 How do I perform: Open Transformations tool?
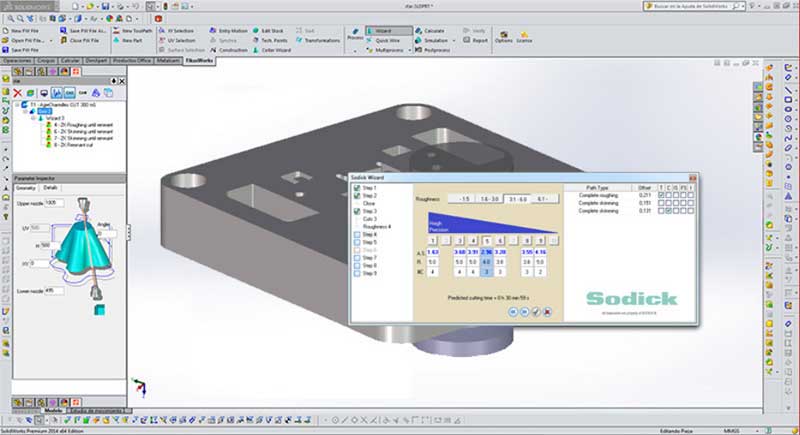pos(318,40)
